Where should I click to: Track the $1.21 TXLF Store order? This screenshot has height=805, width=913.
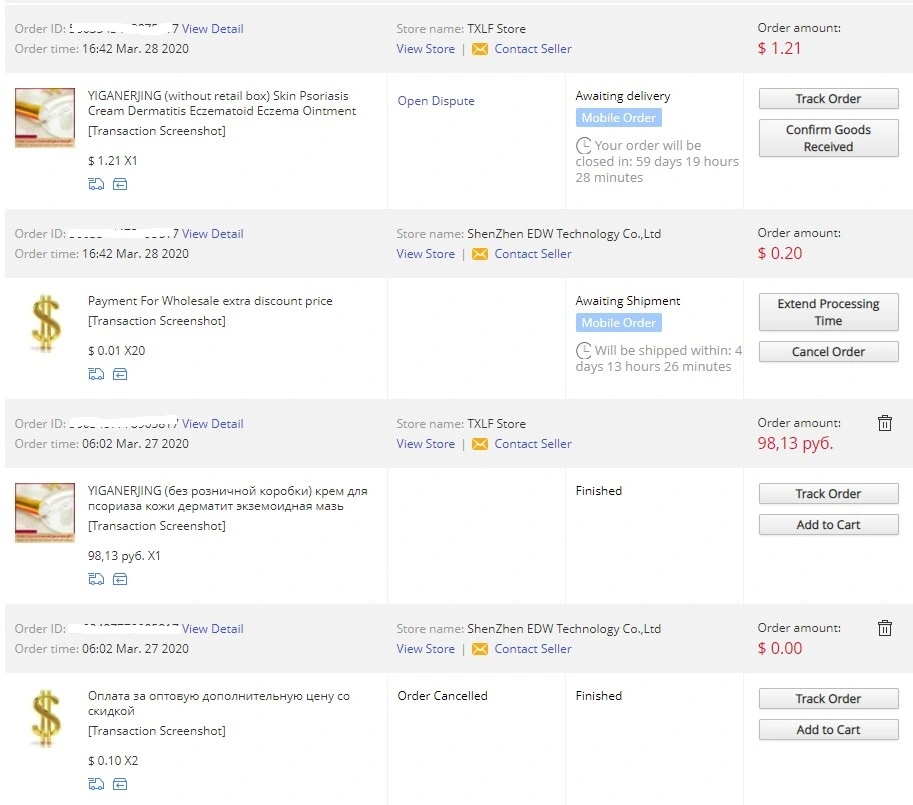coord(828,99)
